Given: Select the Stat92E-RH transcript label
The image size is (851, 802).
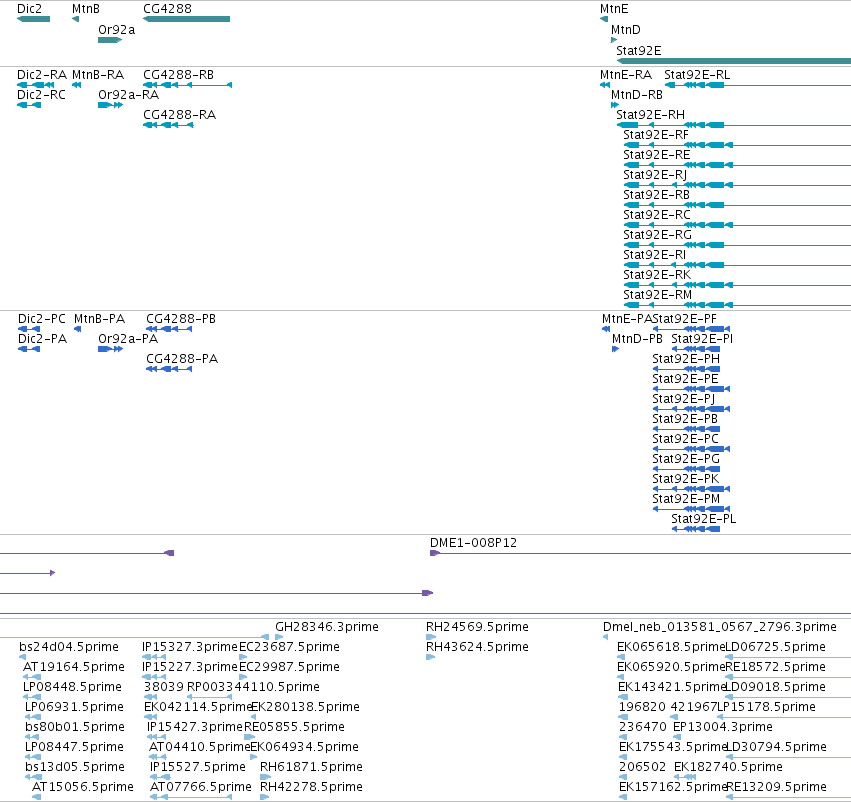Looking at the screenshot, I should point(651,114).
